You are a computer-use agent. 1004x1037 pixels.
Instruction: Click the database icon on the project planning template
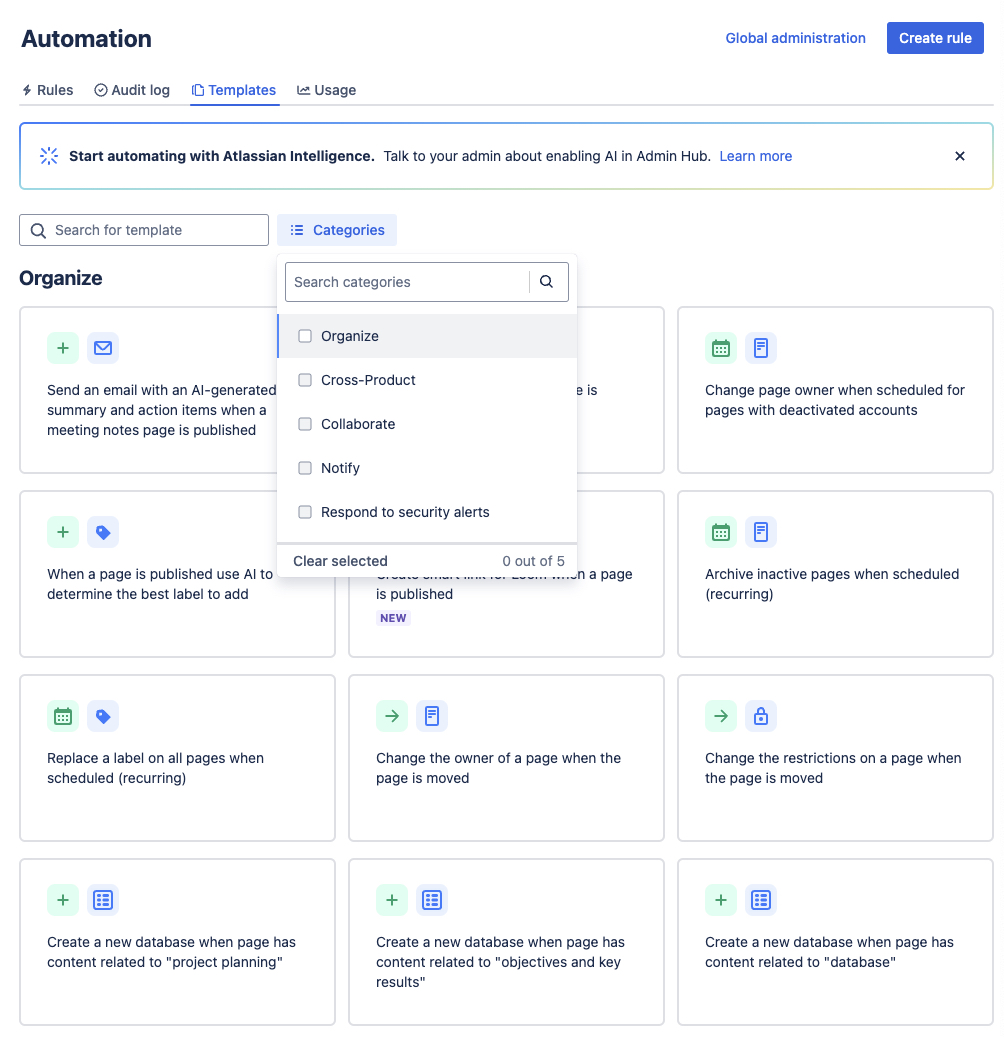[103, 900]
